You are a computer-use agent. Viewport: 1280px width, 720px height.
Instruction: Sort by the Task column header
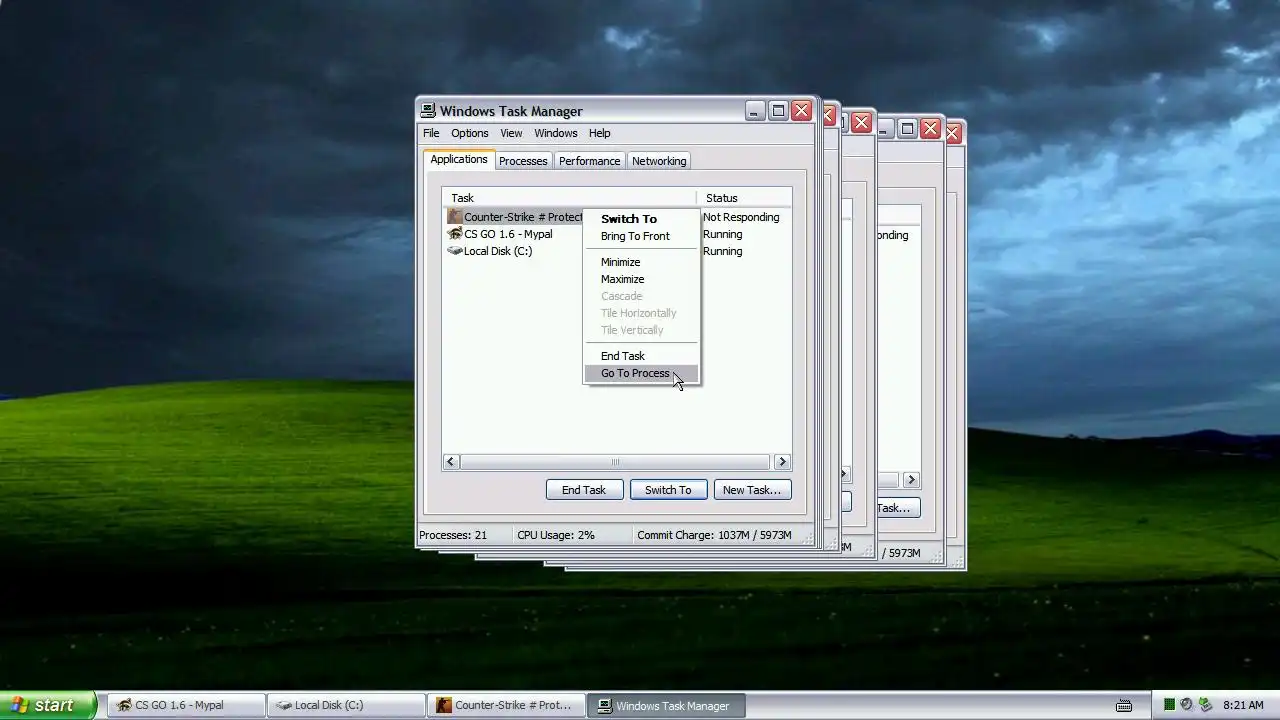click(569, 198)
